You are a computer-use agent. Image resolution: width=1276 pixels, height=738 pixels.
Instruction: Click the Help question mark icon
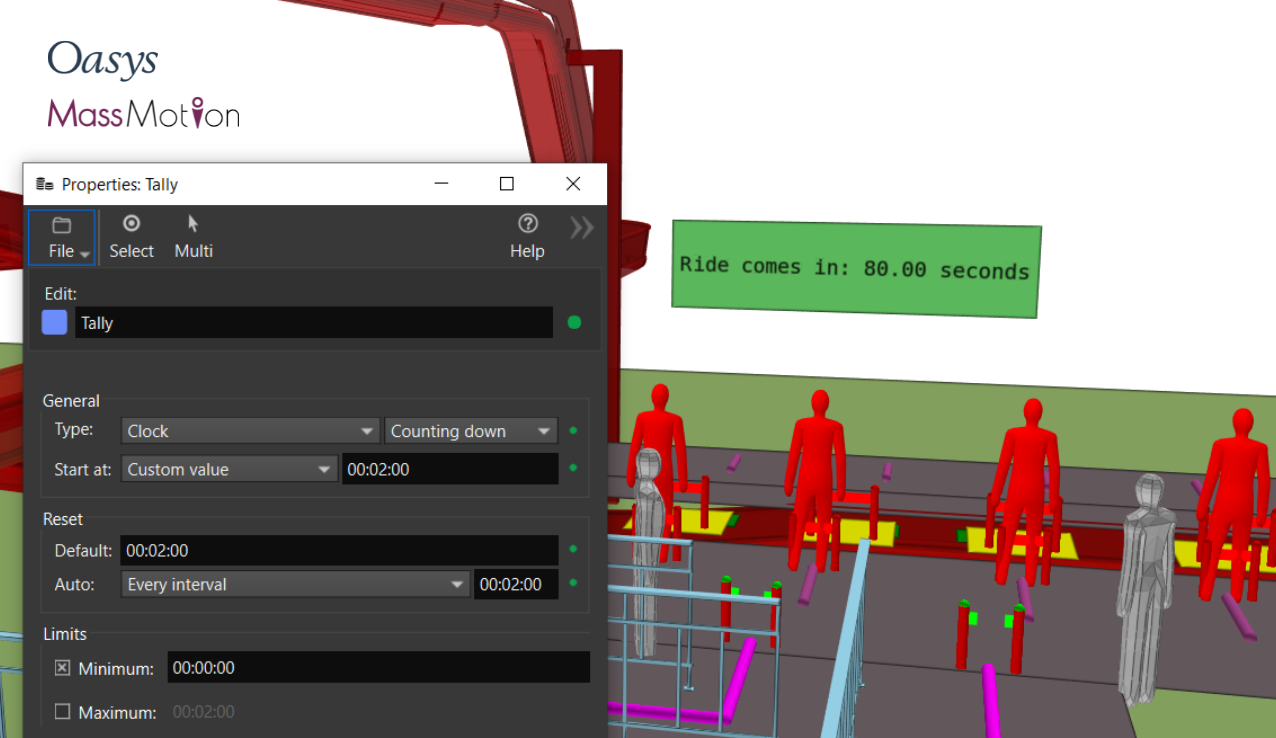click(527, 223)
